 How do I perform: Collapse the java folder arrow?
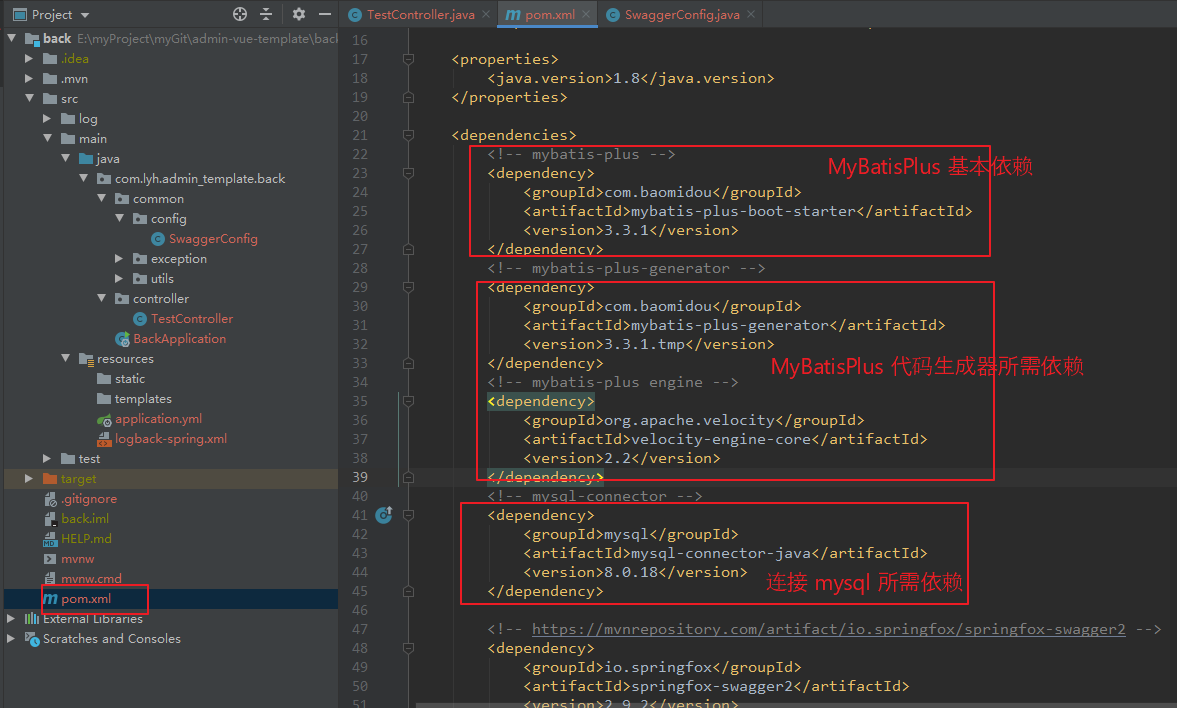(x=65, y=158)
